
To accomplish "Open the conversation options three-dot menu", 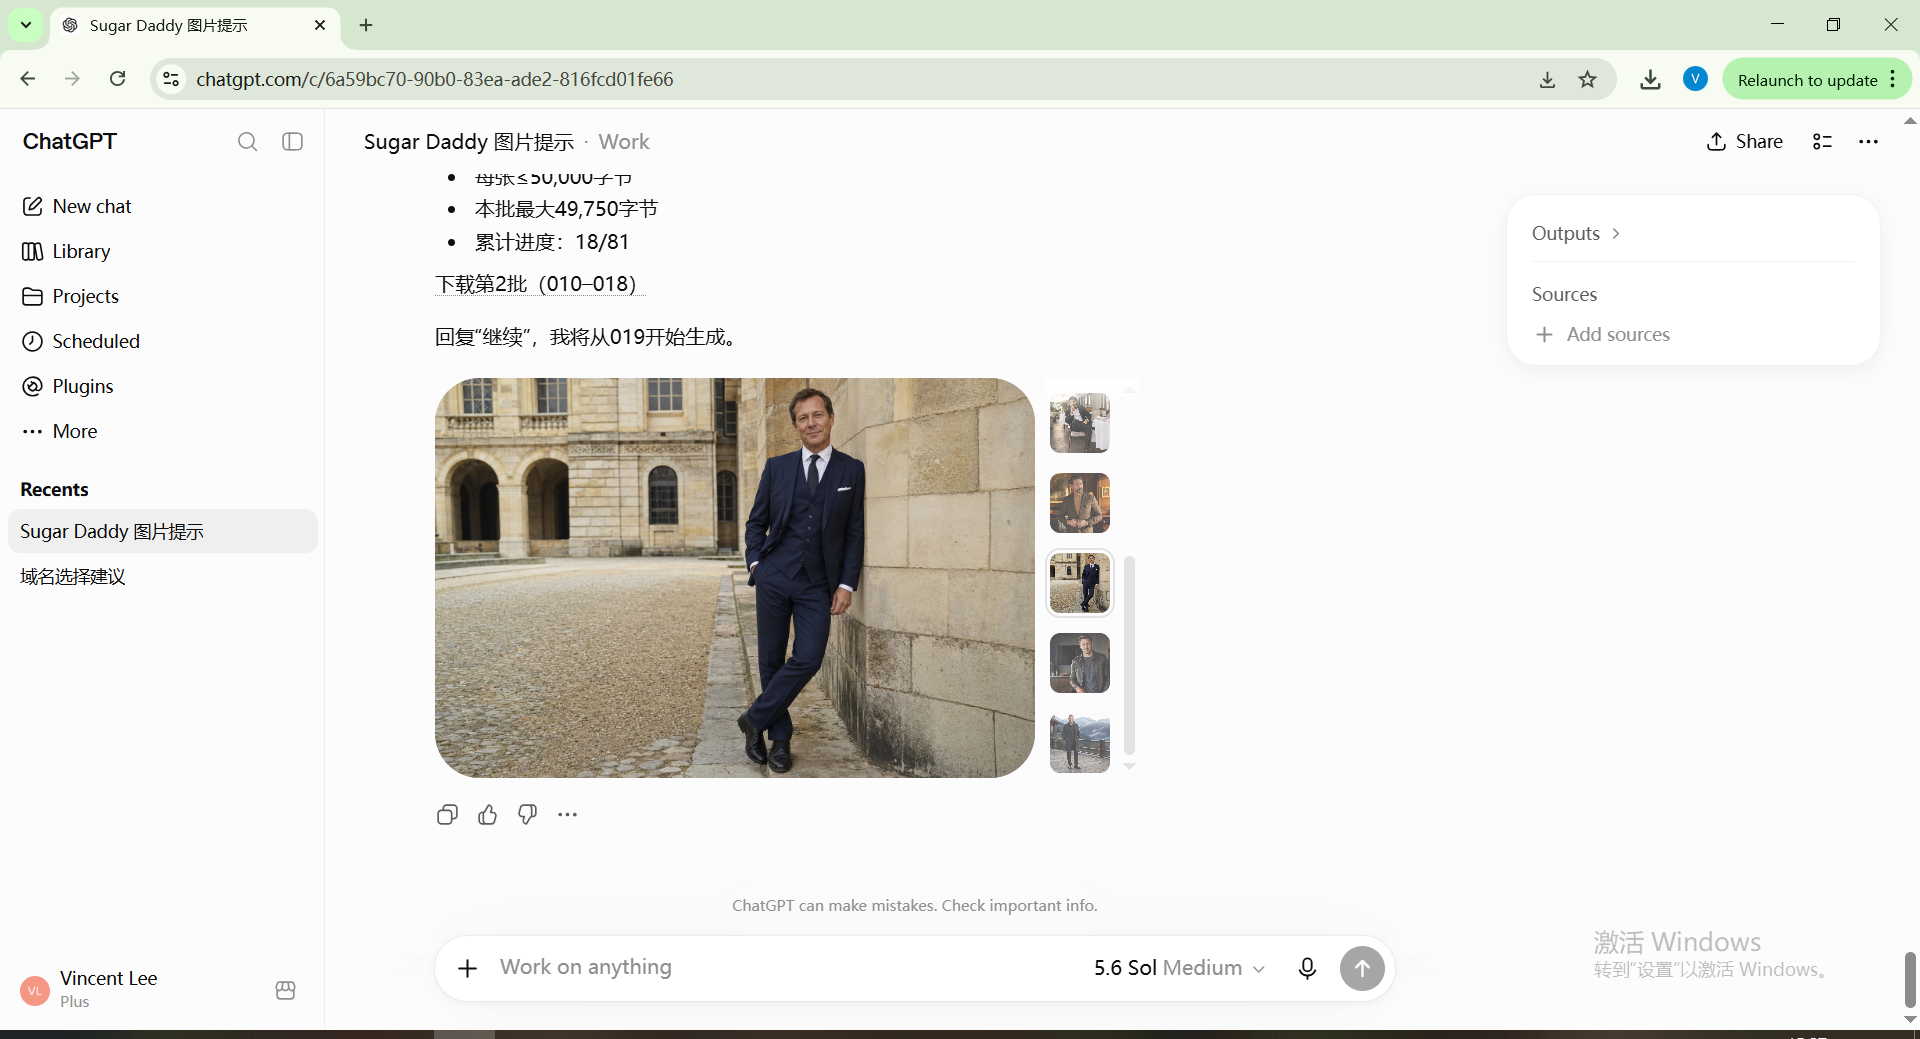I will 1868,142.
